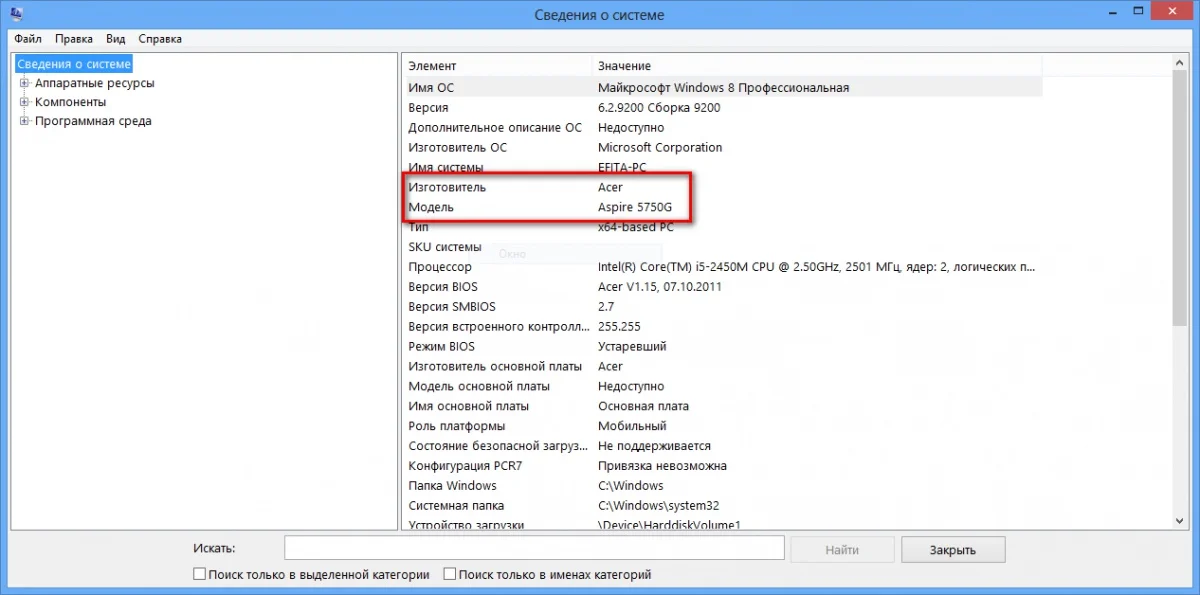Image resolution: width=1200 pixels, height=595 pixels.
Task: Select the Aspire 5750G model value
Action: coord(636,207)
